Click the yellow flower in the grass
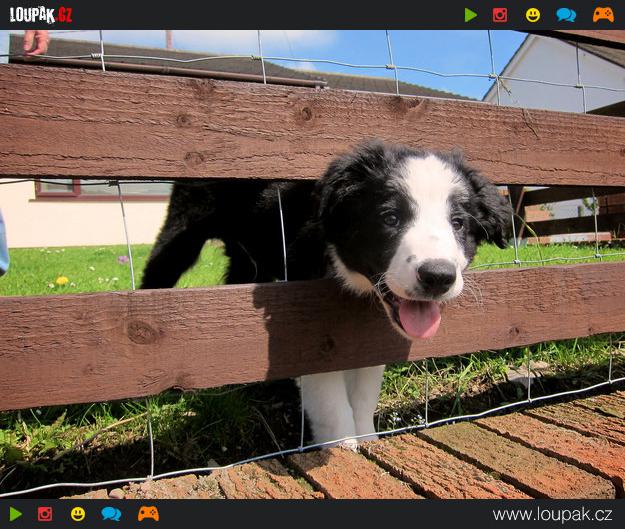625x529 pixels. click(62, 281)
